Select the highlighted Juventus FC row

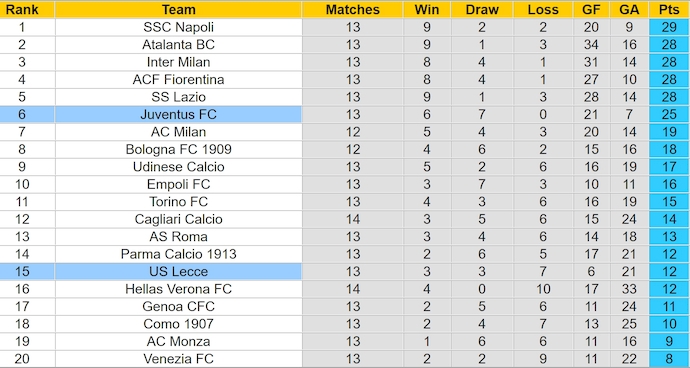click(x=345, y=114)
